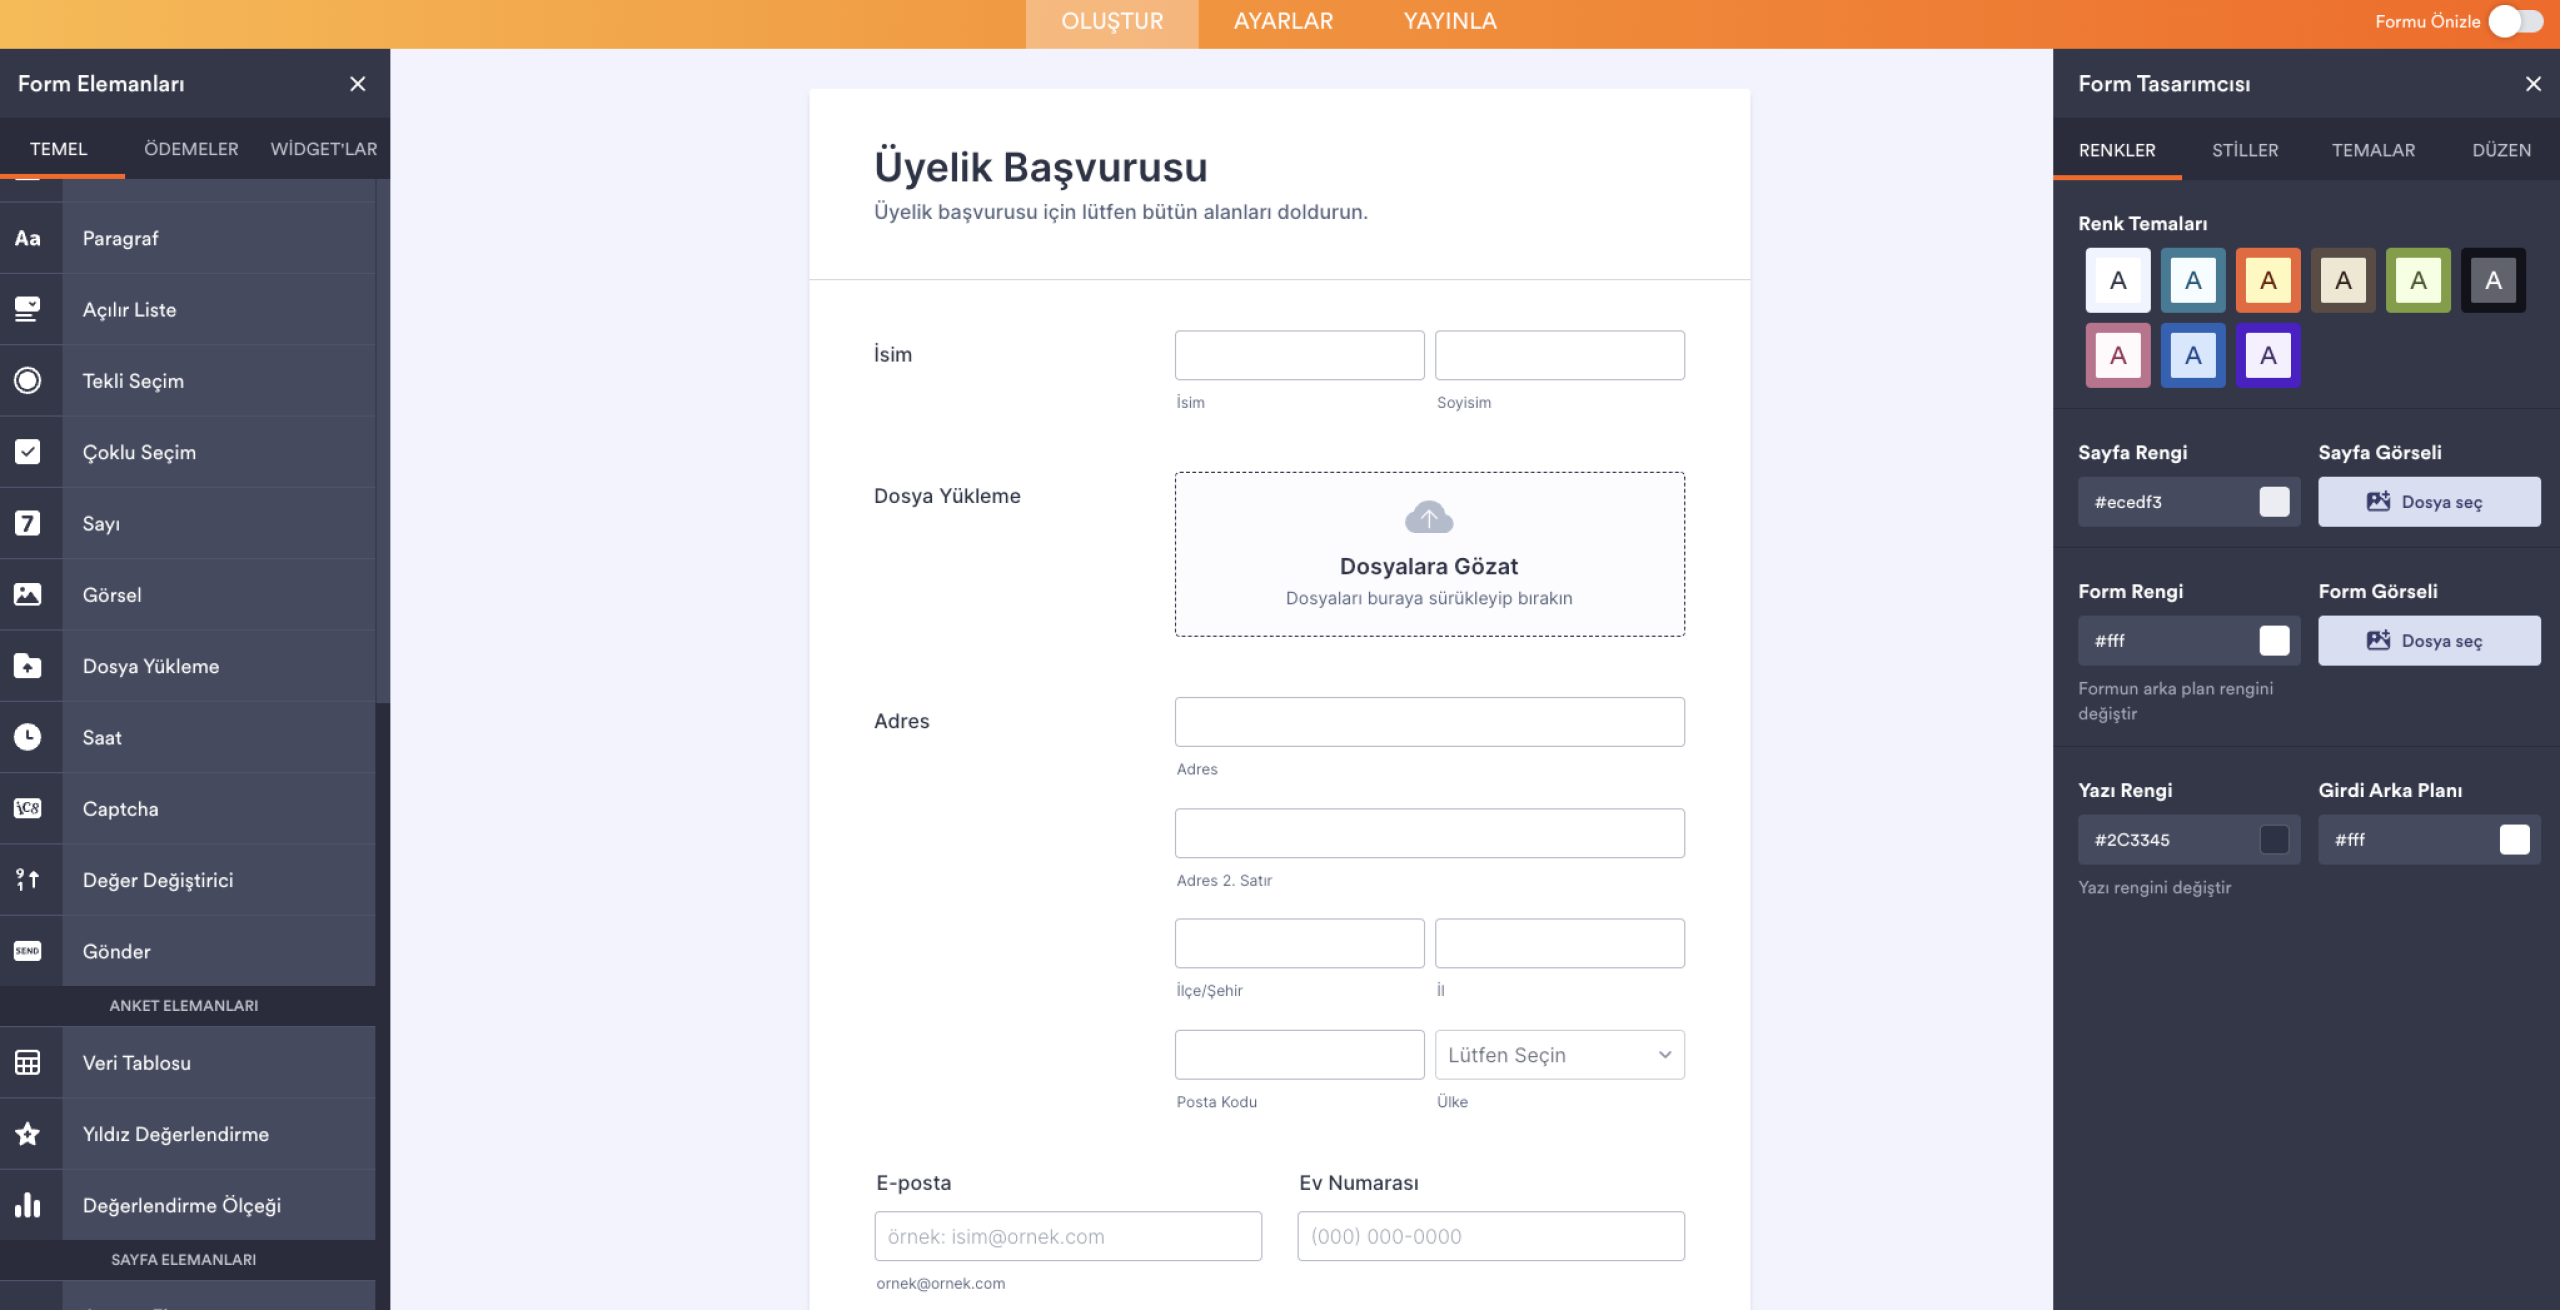The height and width of the screenshot is (1310, 2560).
Task: Click the Form Elemanları sidebar scrollbar
Action: coord(382,442)
